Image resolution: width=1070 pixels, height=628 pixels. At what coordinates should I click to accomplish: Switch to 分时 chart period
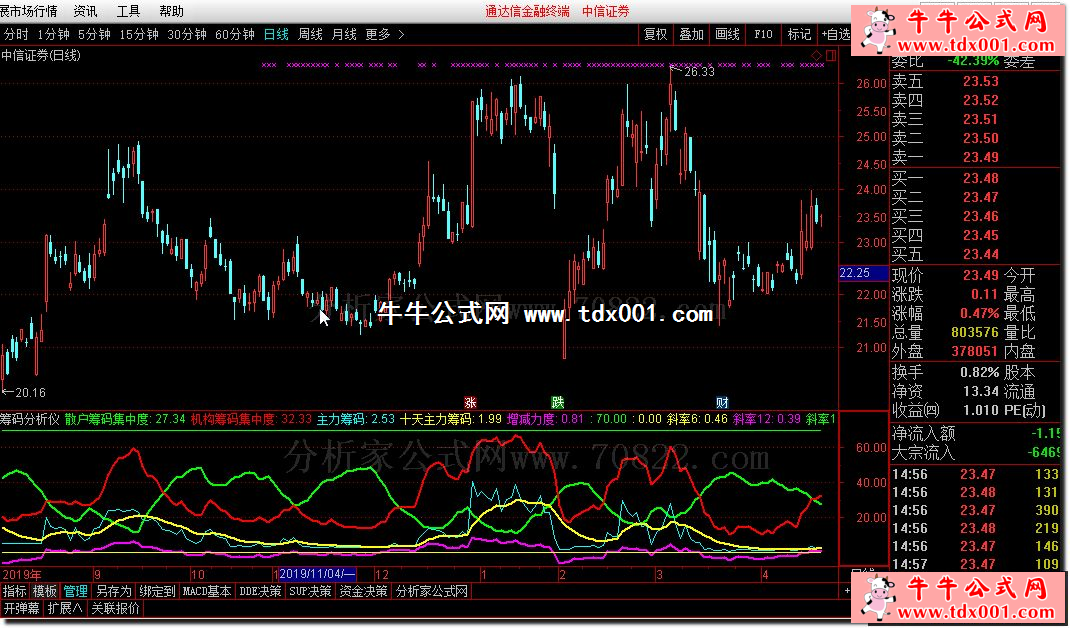click(x=16, y=34)
